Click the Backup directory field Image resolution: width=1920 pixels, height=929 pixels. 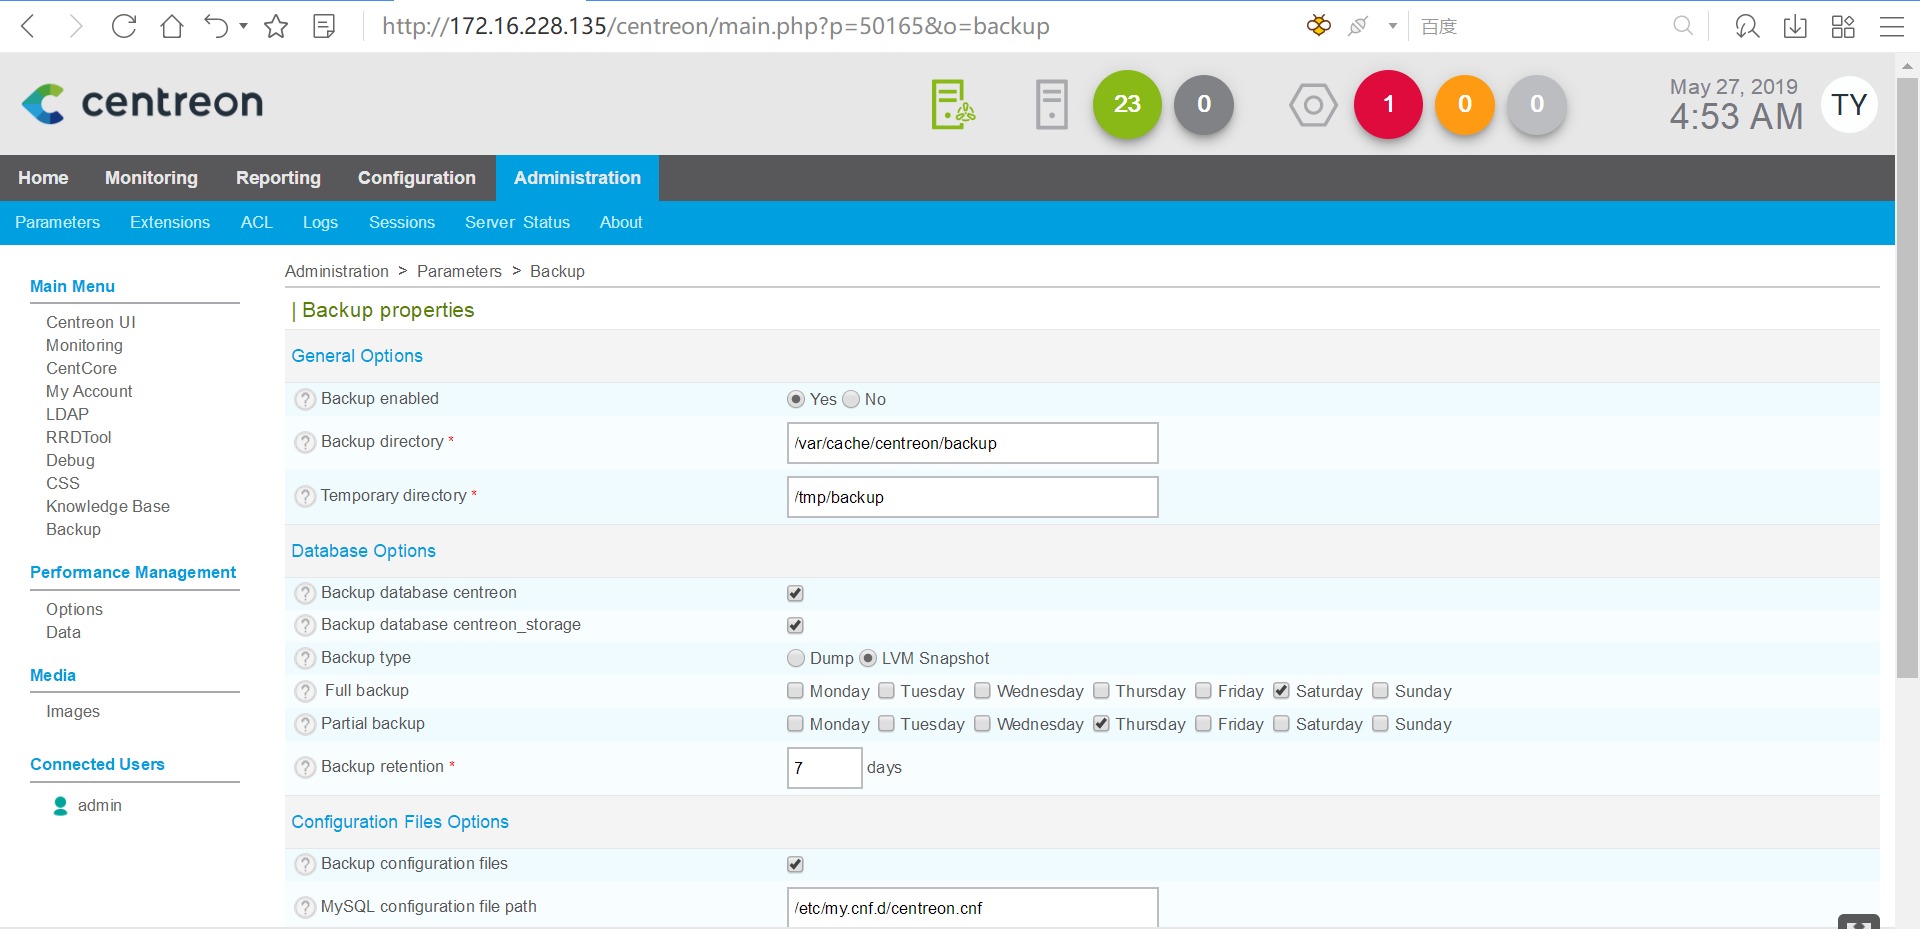coord(972,443)
